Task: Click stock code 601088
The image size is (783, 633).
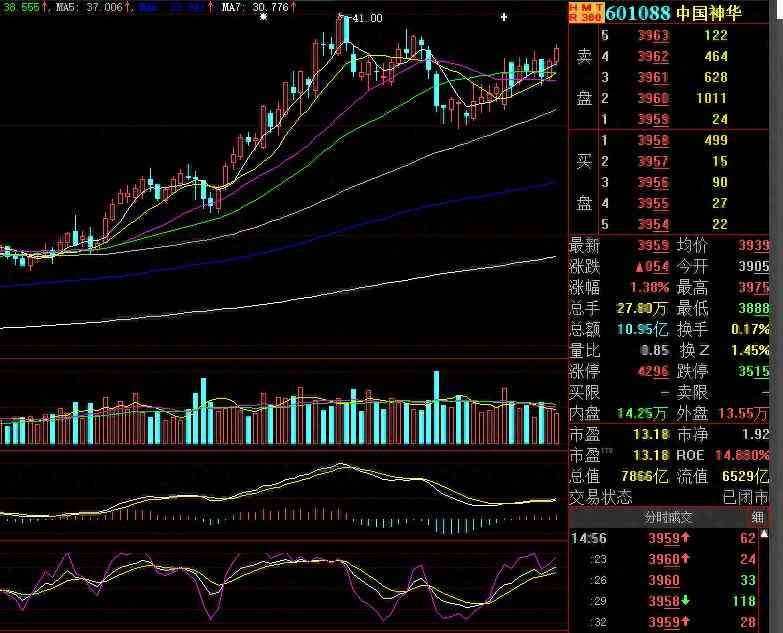Action: click(639, 13)
